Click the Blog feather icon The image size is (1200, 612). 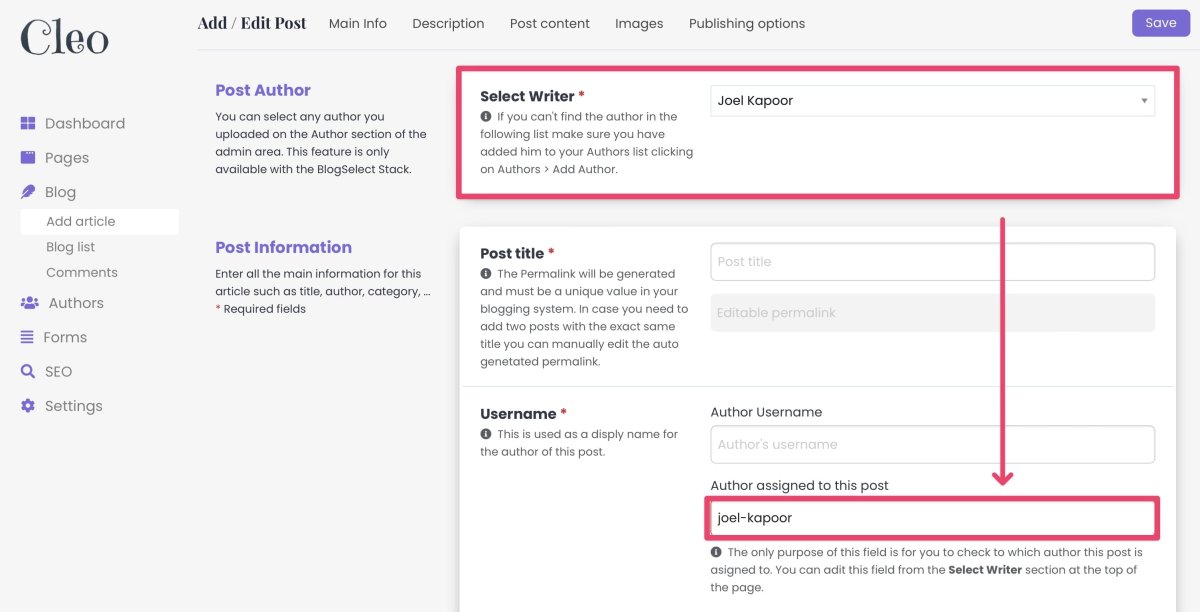[28, 192]
